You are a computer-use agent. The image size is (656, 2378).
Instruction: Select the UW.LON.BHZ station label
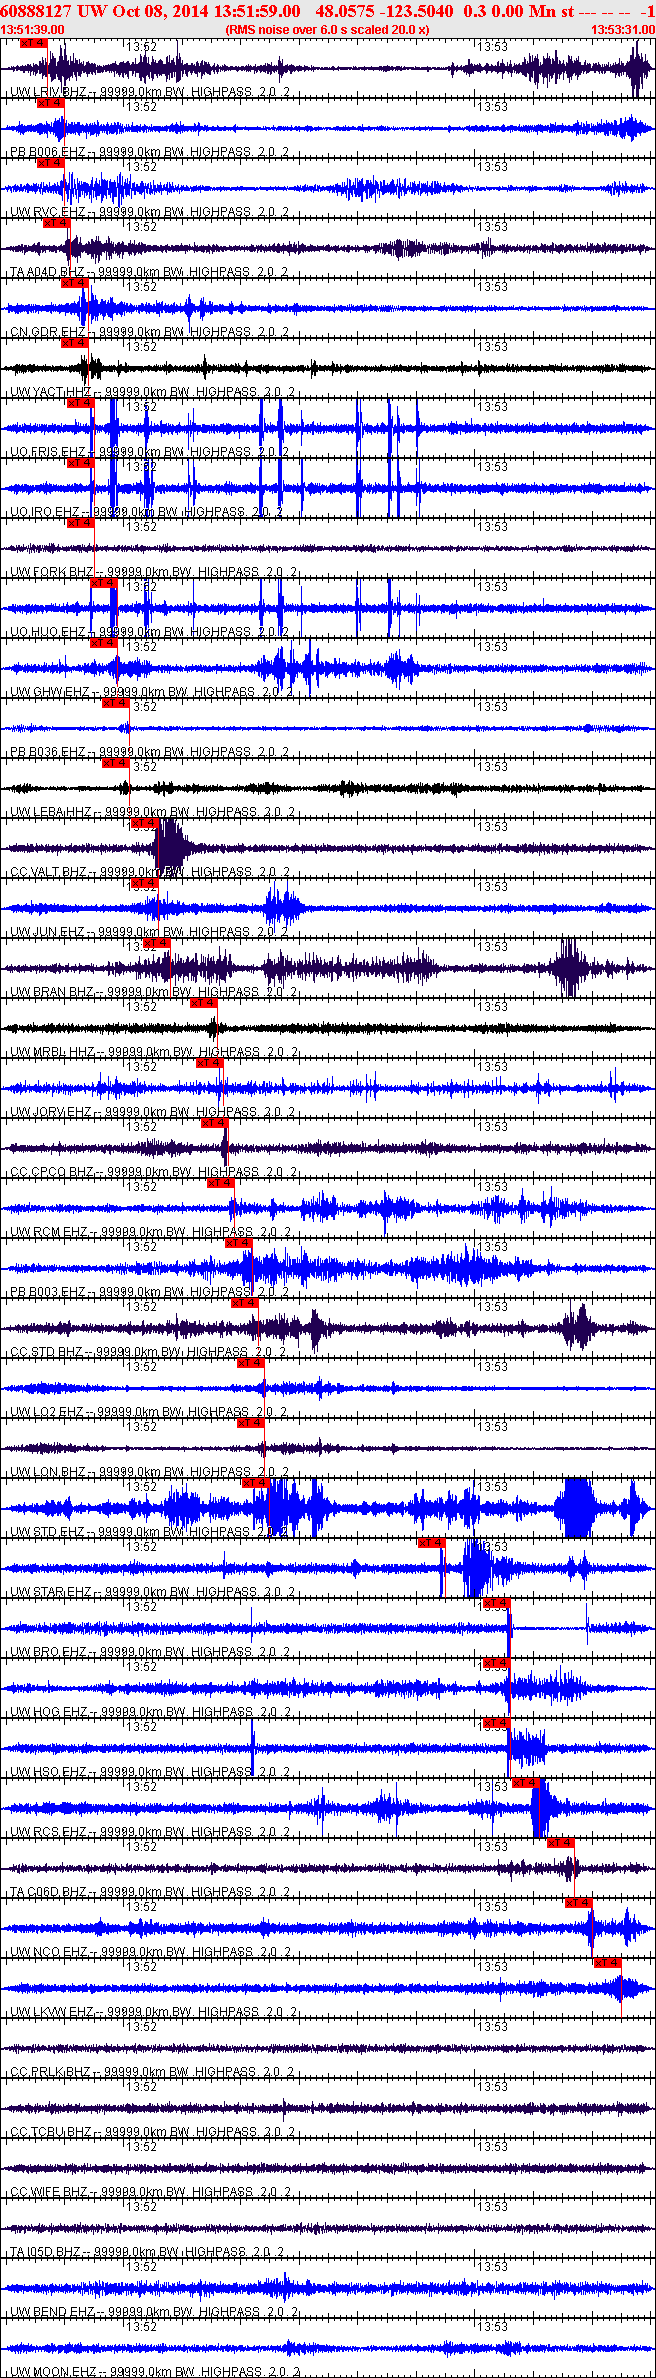pos(48,1472)
